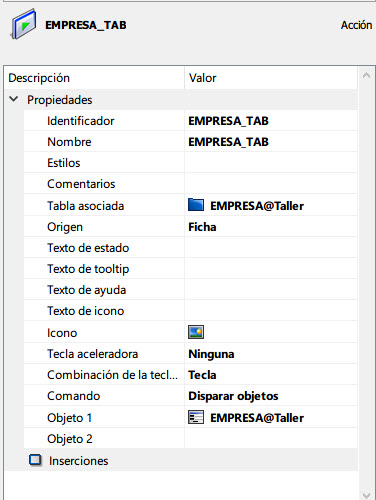376x500 pixels.
Task: Select the Comentarios property label
Action: pyautogui.click(x=81, y=184)
